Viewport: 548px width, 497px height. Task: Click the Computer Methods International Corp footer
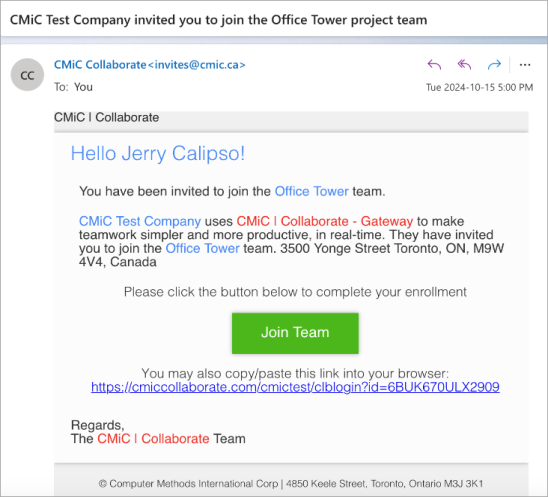point(291,484)
